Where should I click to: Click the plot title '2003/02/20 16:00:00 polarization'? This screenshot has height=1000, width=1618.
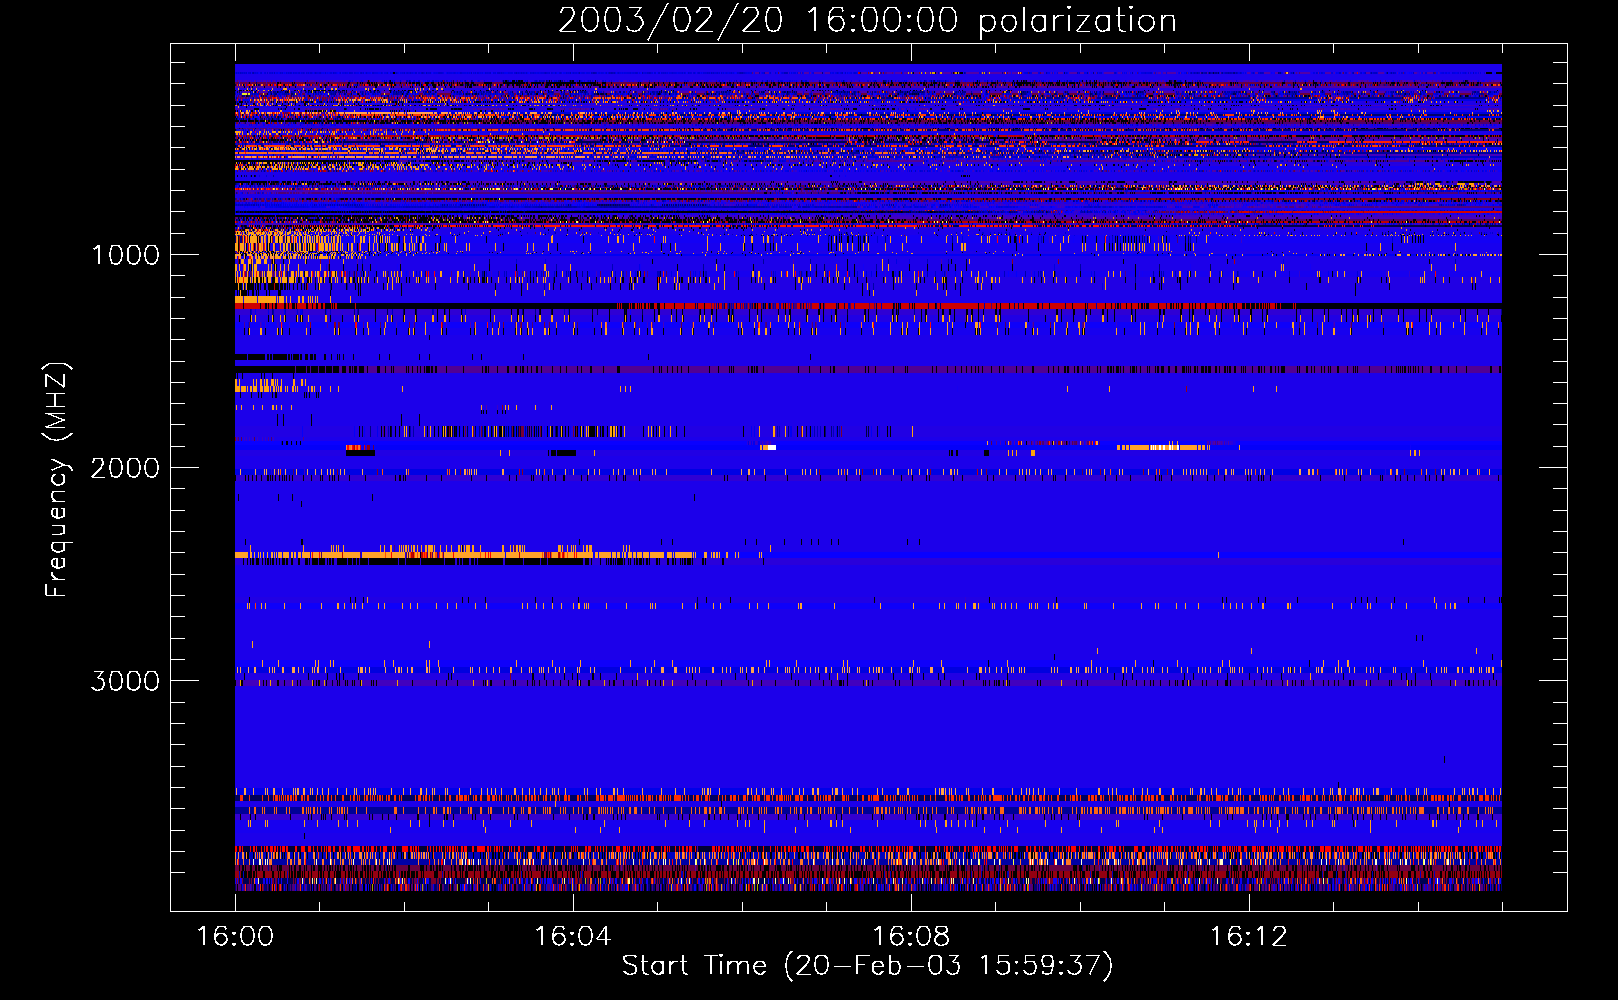[867, 21]
